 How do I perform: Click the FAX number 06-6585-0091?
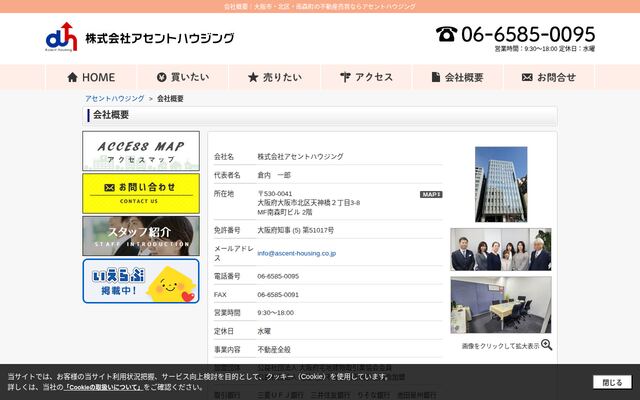pos(278,295)
